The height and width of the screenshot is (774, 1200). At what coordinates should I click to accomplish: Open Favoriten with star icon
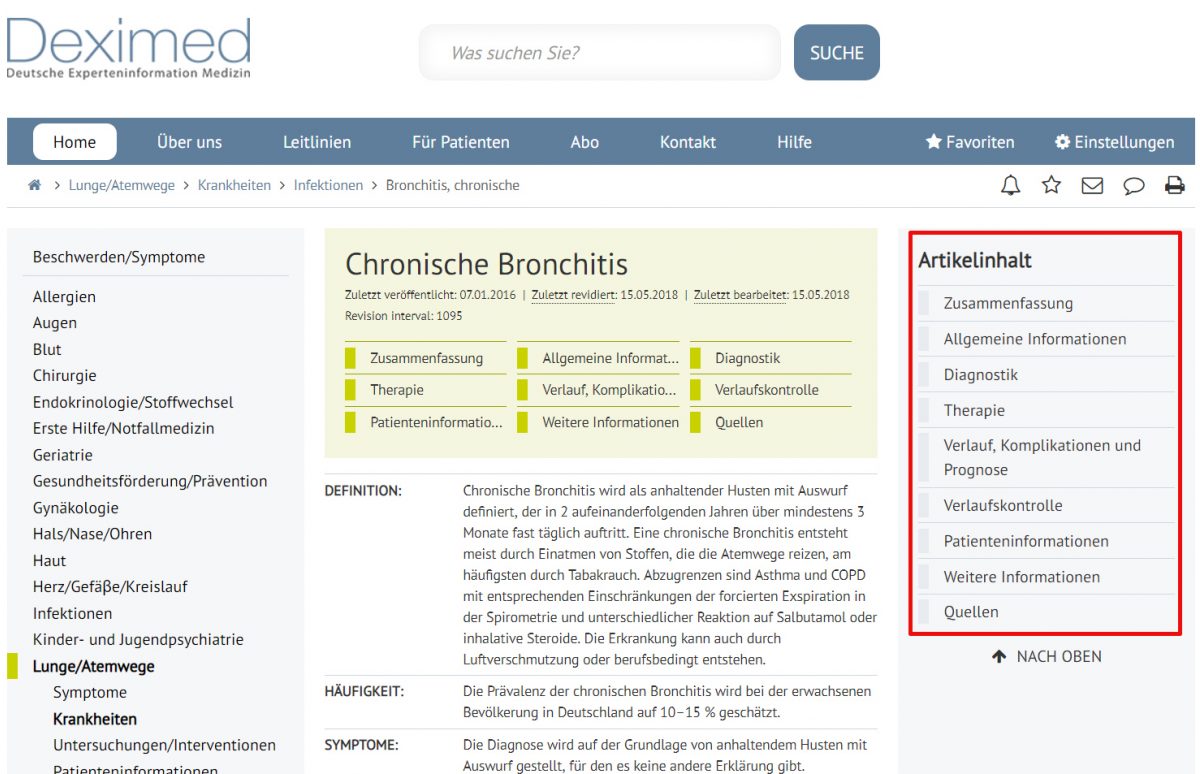point(970,142)
